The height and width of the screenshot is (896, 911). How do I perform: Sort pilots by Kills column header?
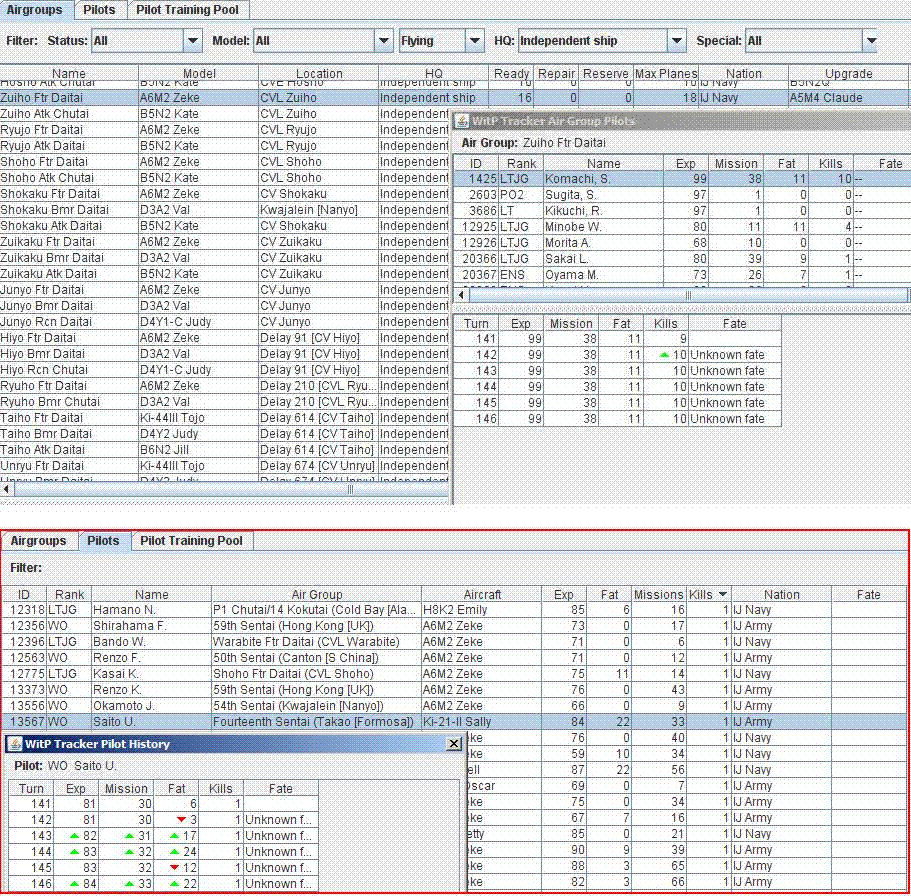(709, 594)
